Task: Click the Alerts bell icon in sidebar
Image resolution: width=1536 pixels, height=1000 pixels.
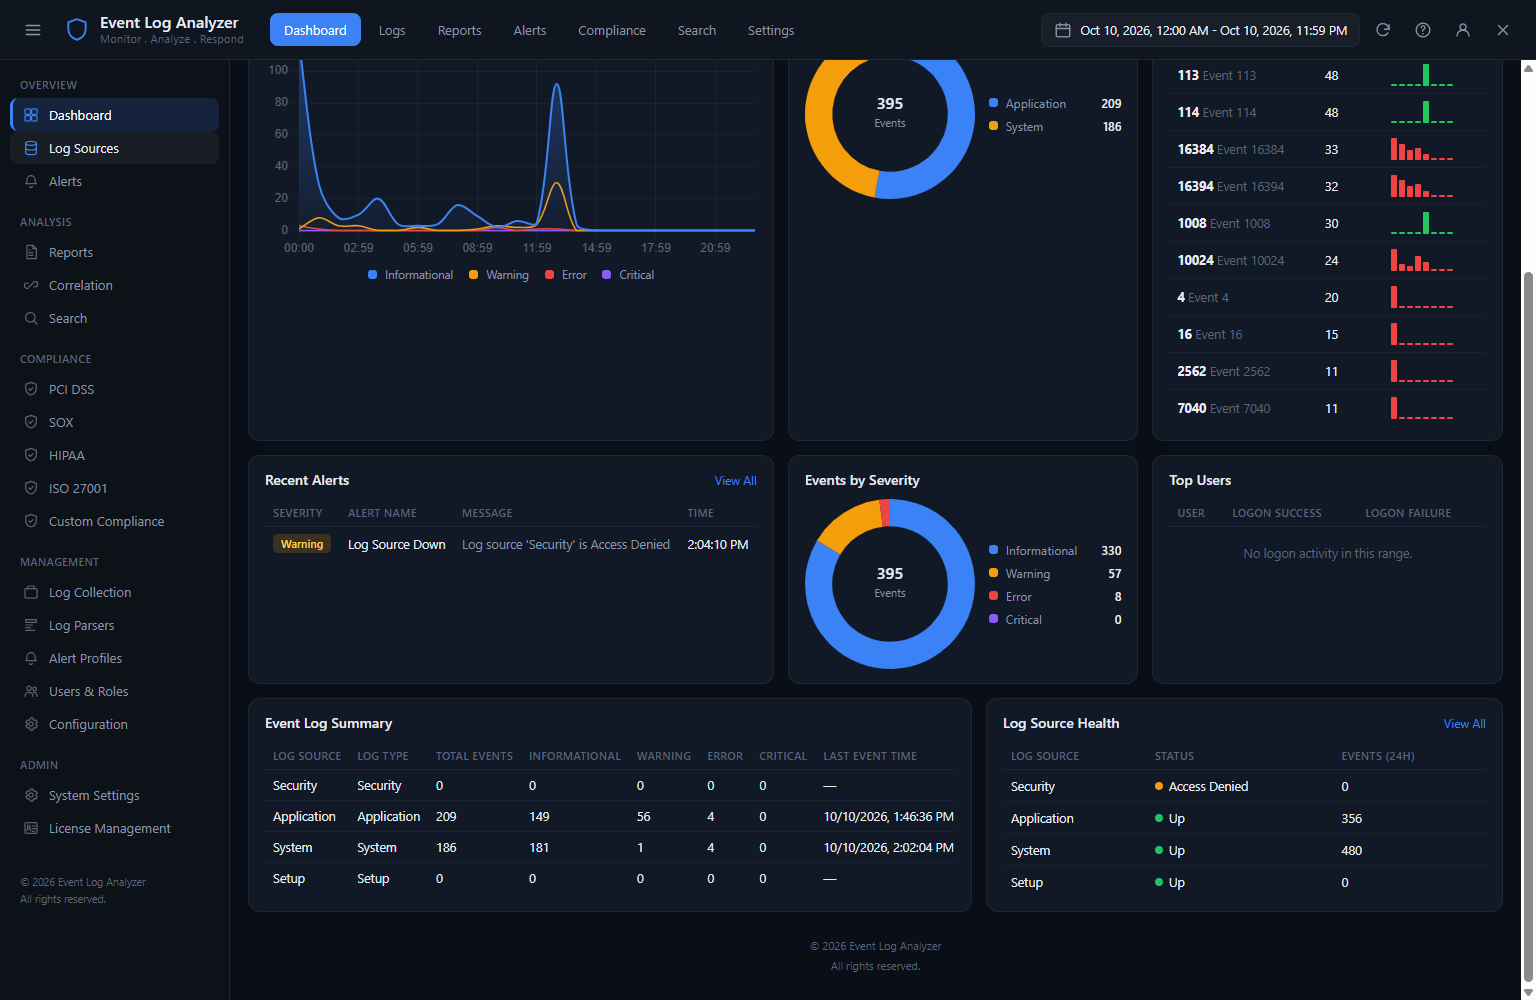Action: 31,181
